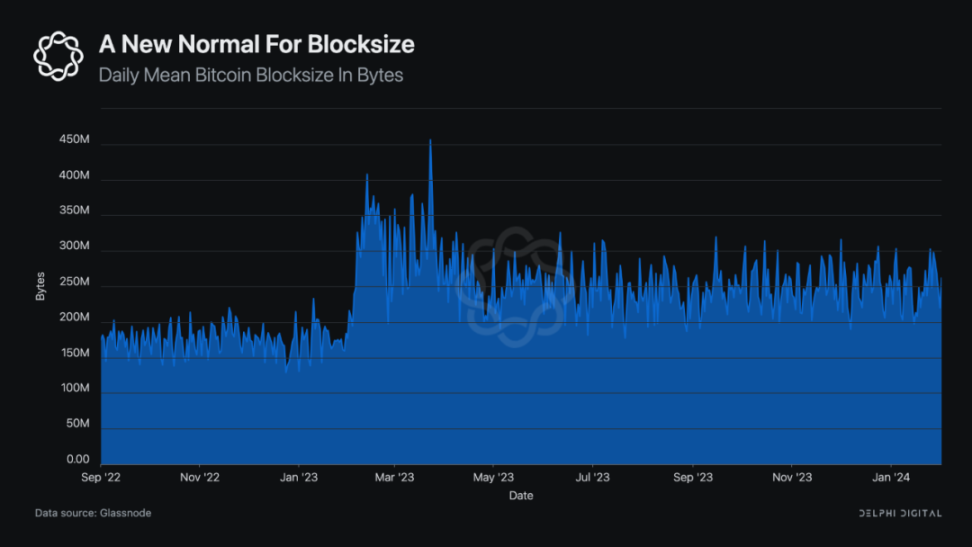Click the Delphi Digital branding text
This screenshot has height=547, width=972.
click(x=899, y=513)
